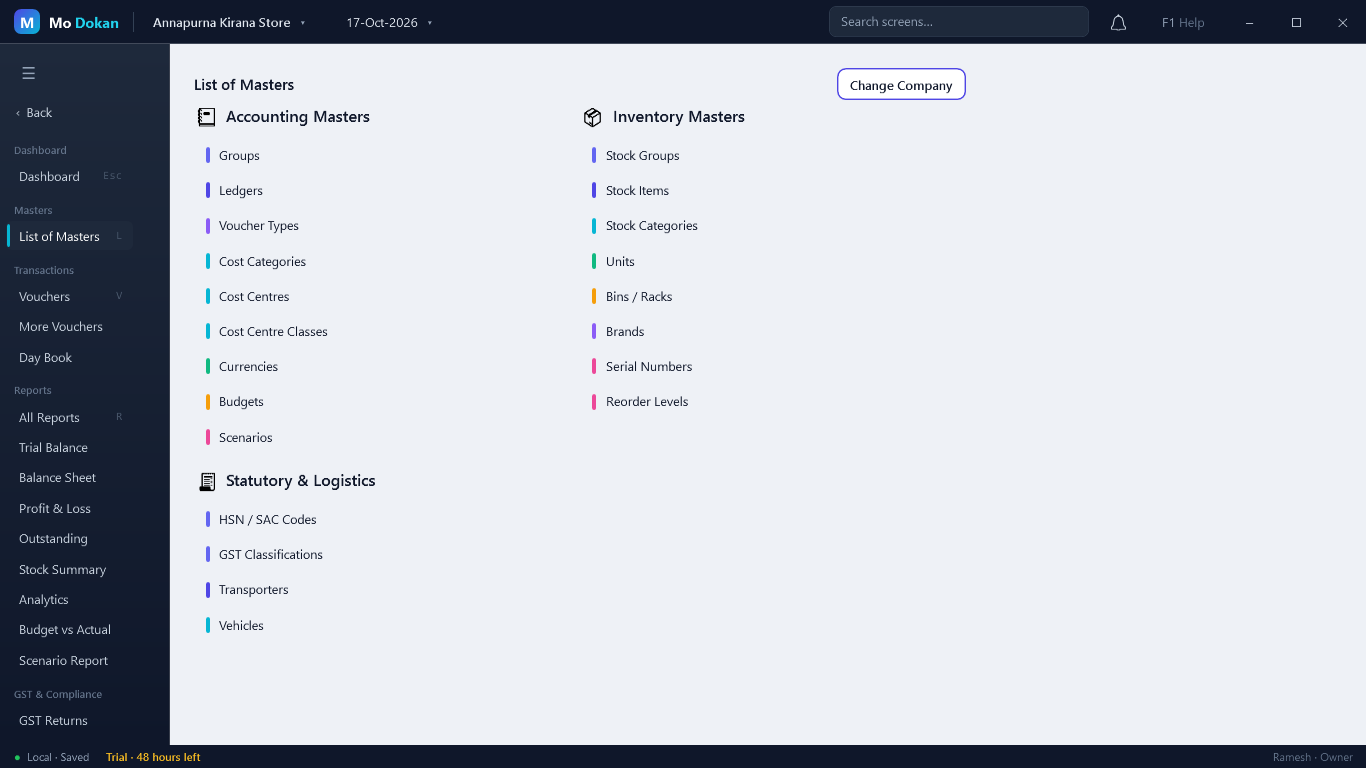Screen dimensions: 1366x768
Task: Click the Inventory Masters box icon
Action: point(593,117)
